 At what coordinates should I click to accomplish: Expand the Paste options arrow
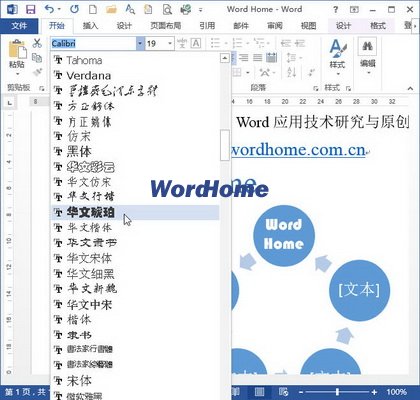tap(17, 74)
